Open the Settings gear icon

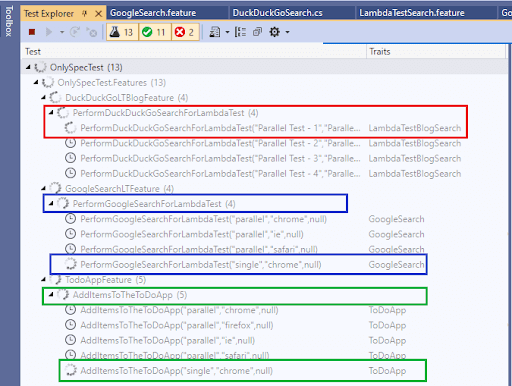(275, 32)
